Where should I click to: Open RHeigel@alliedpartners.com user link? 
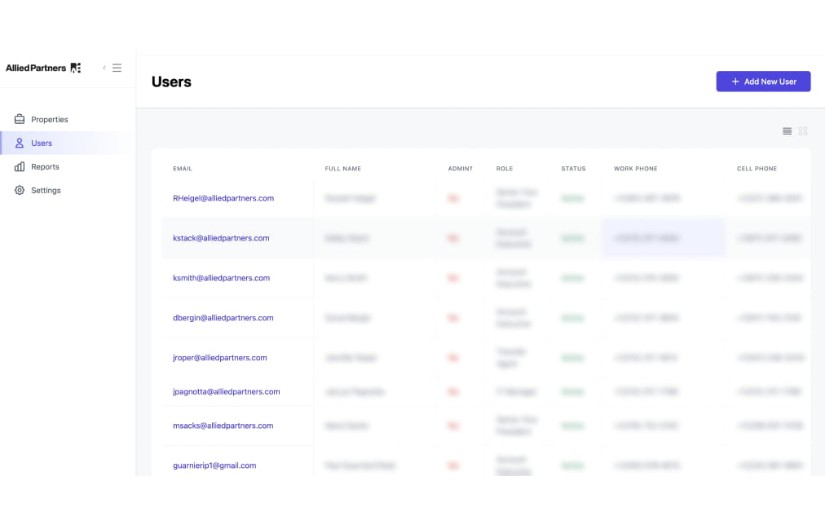(223, 198)
